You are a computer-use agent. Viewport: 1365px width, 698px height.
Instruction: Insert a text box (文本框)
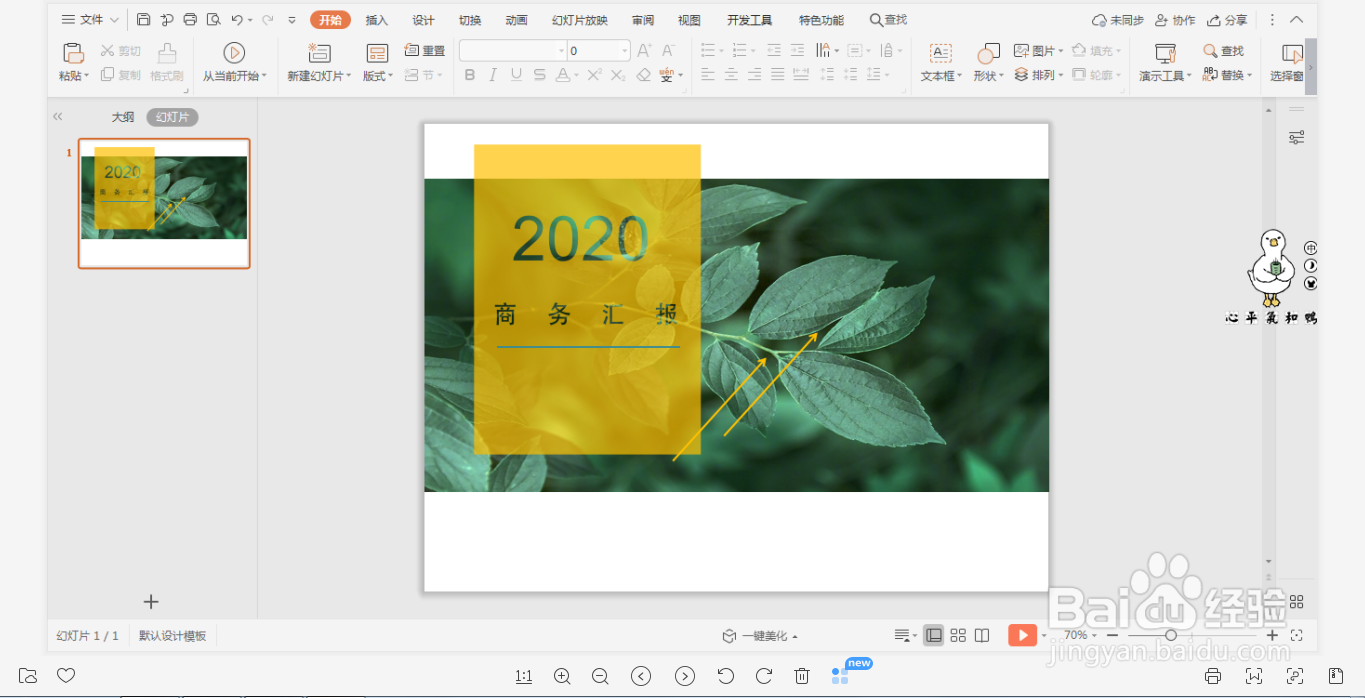click(x=941, y=62)
